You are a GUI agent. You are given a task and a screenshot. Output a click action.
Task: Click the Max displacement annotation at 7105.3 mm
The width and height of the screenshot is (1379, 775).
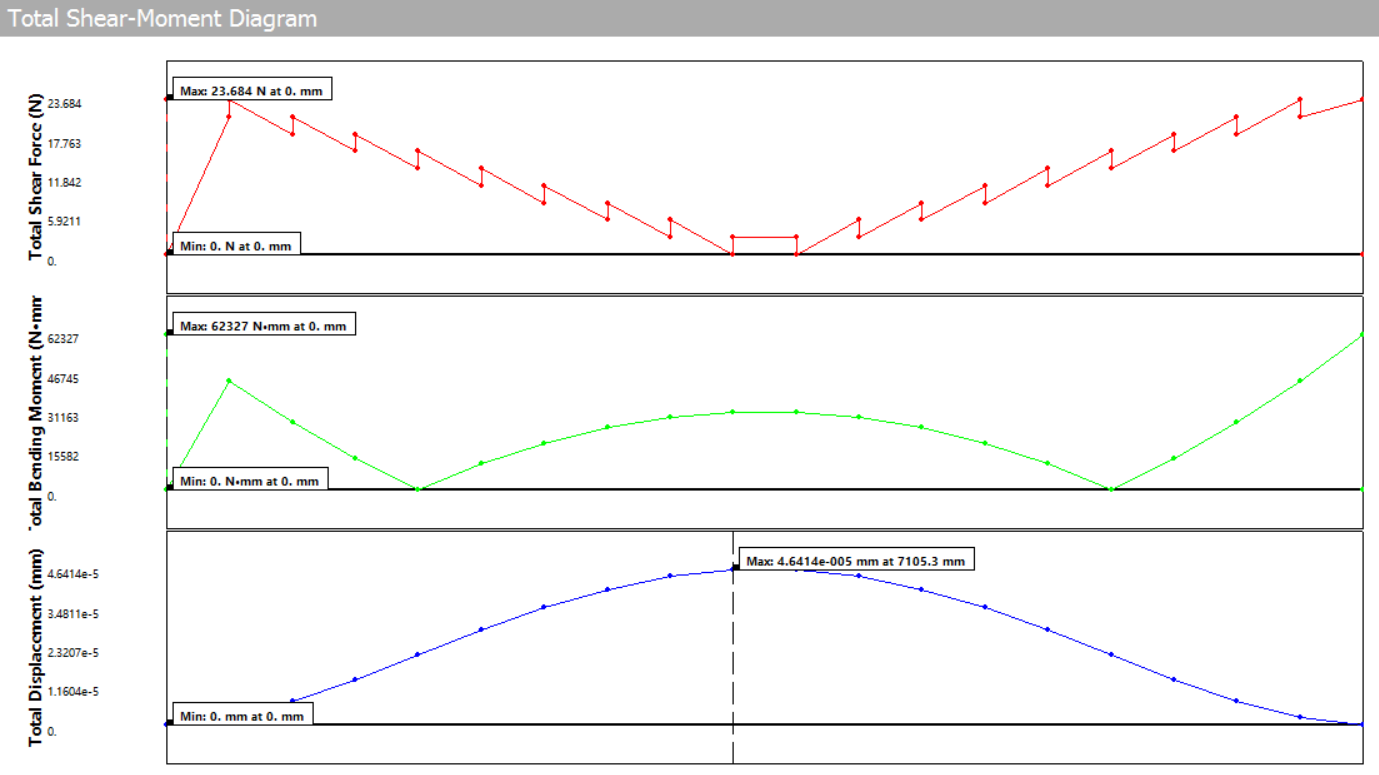click(x=856, y=560)
